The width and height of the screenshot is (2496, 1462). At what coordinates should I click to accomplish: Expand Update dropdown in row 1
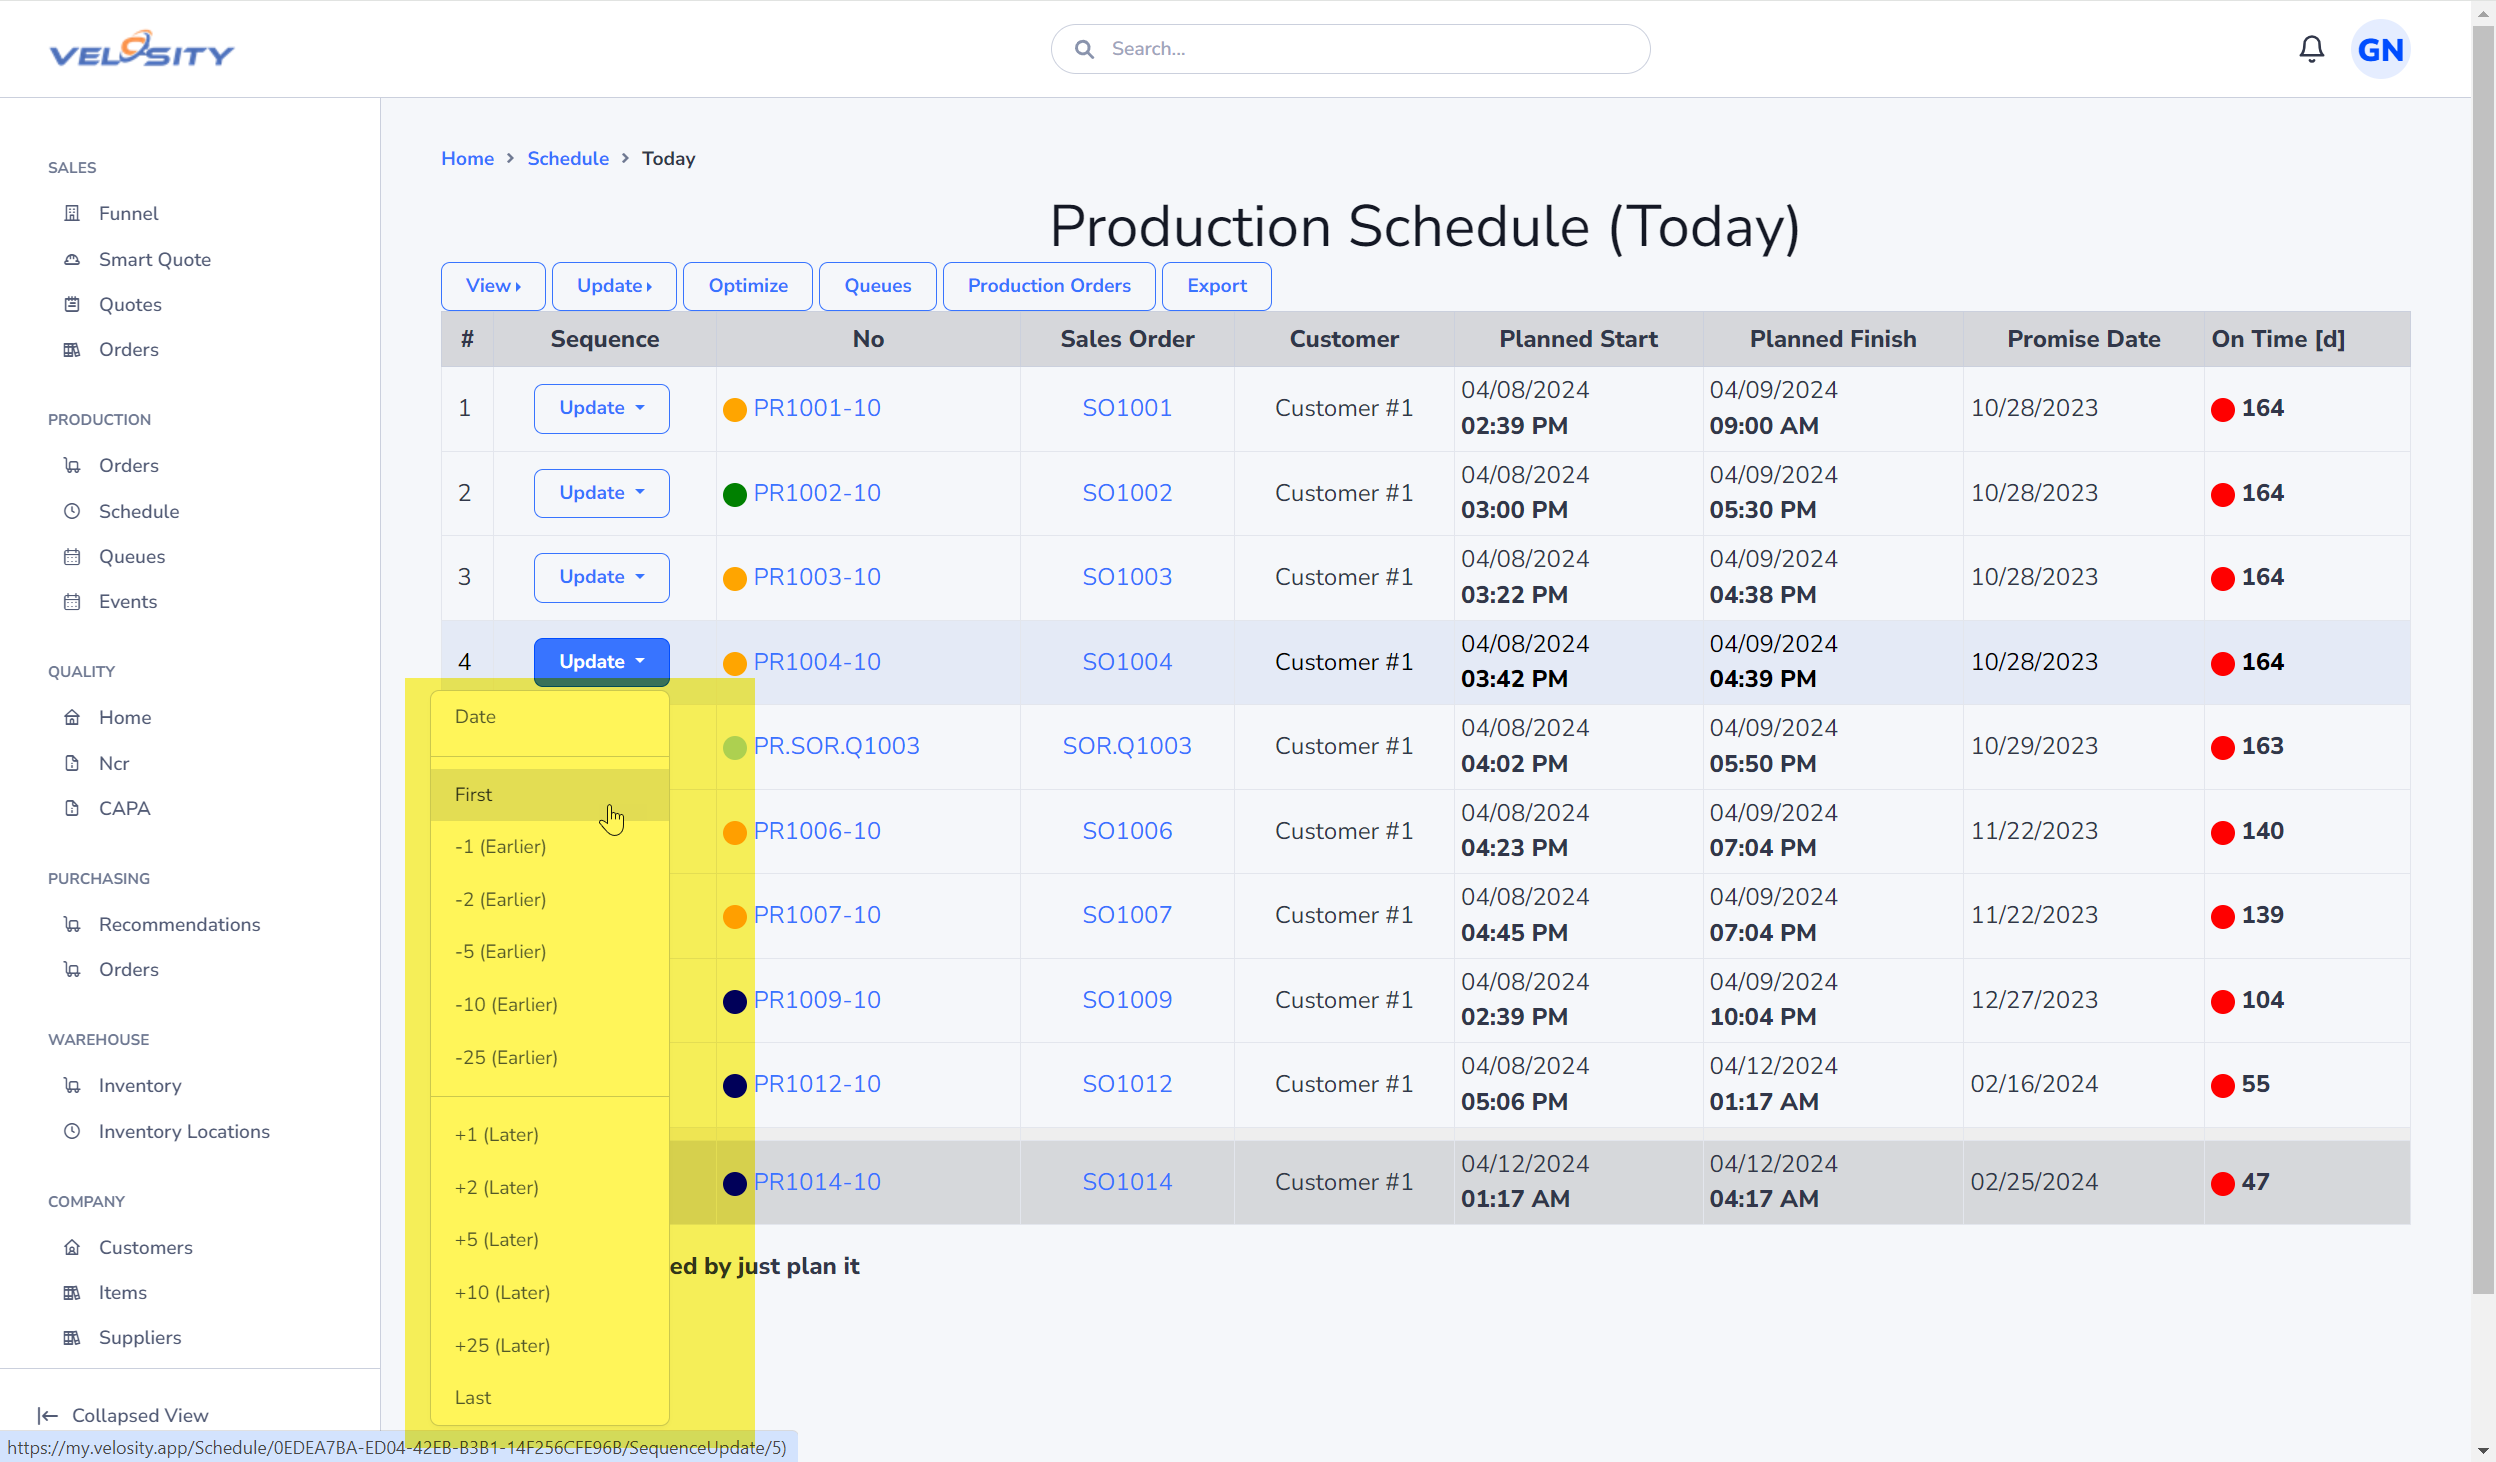601,408
